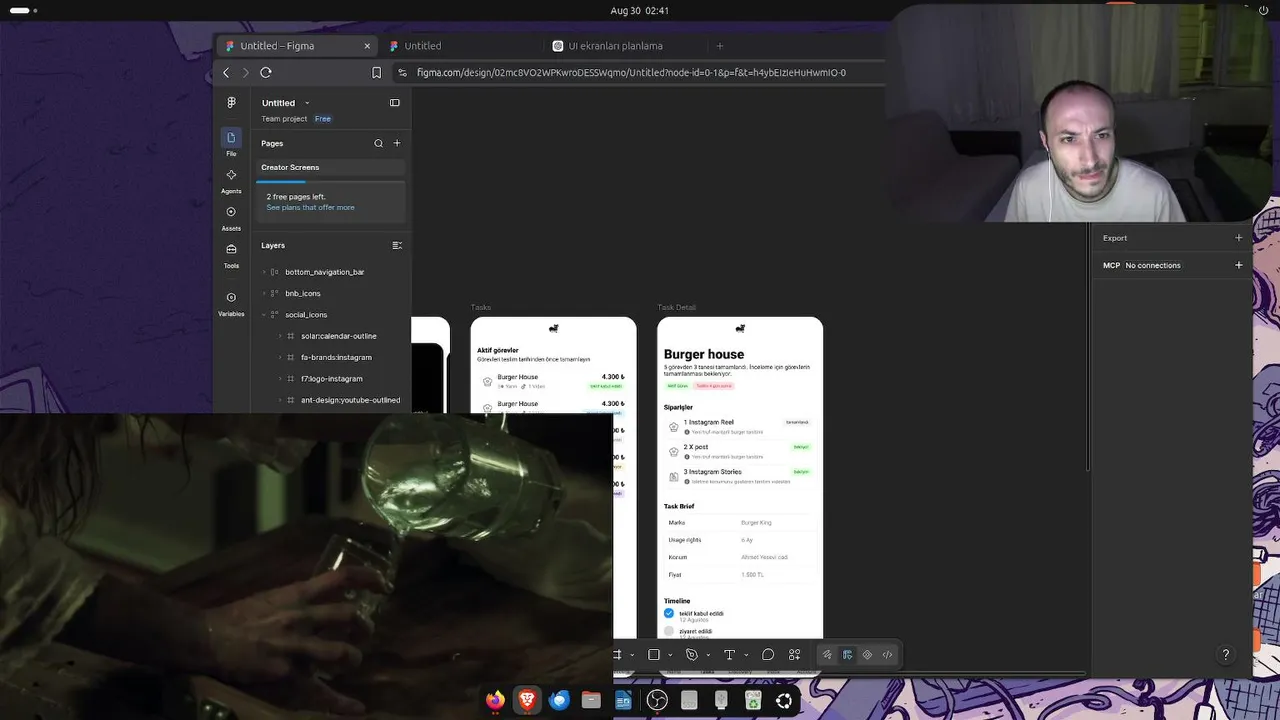Click the Burger house heading on canvas
Image resolution: width=1280 pixels, height=720 pixels.
[704, 354]
